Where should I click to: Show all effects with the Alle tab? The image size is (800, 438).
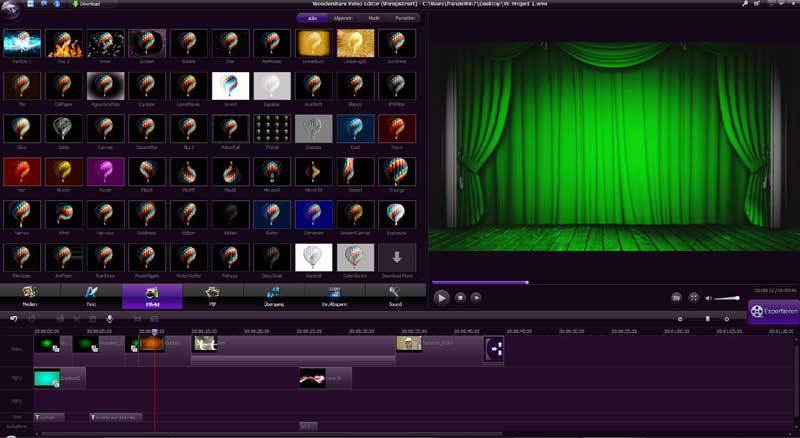[313, 18]
